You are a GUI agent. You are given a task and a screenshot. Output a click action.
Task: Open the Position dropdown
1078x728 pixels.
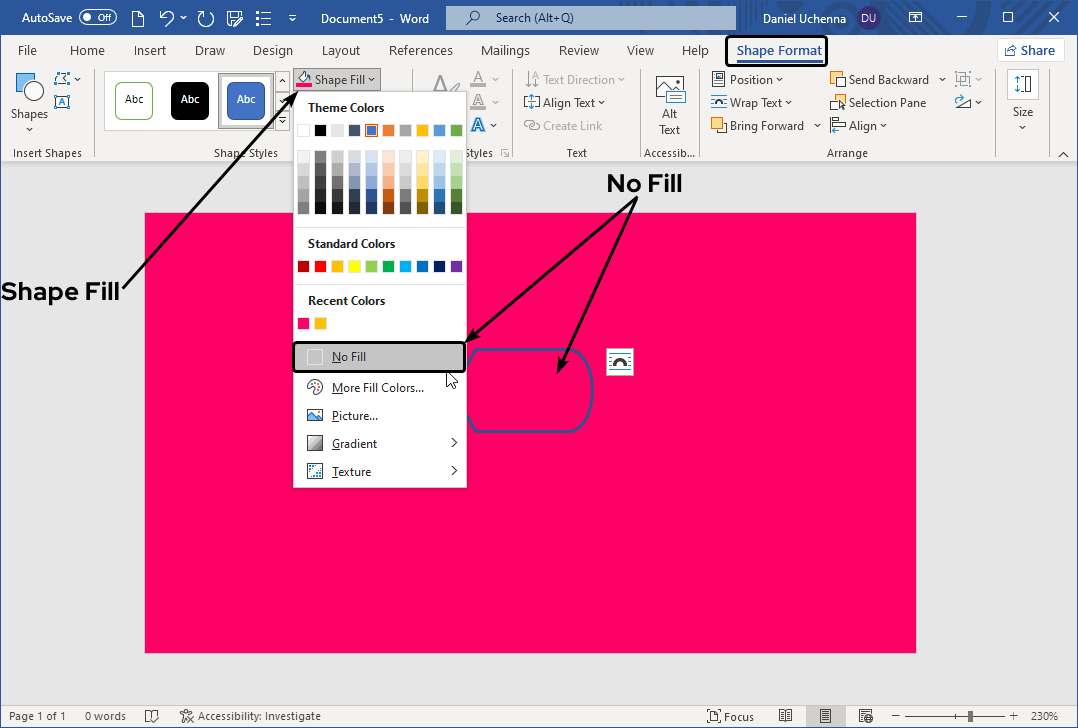point(748,80)
